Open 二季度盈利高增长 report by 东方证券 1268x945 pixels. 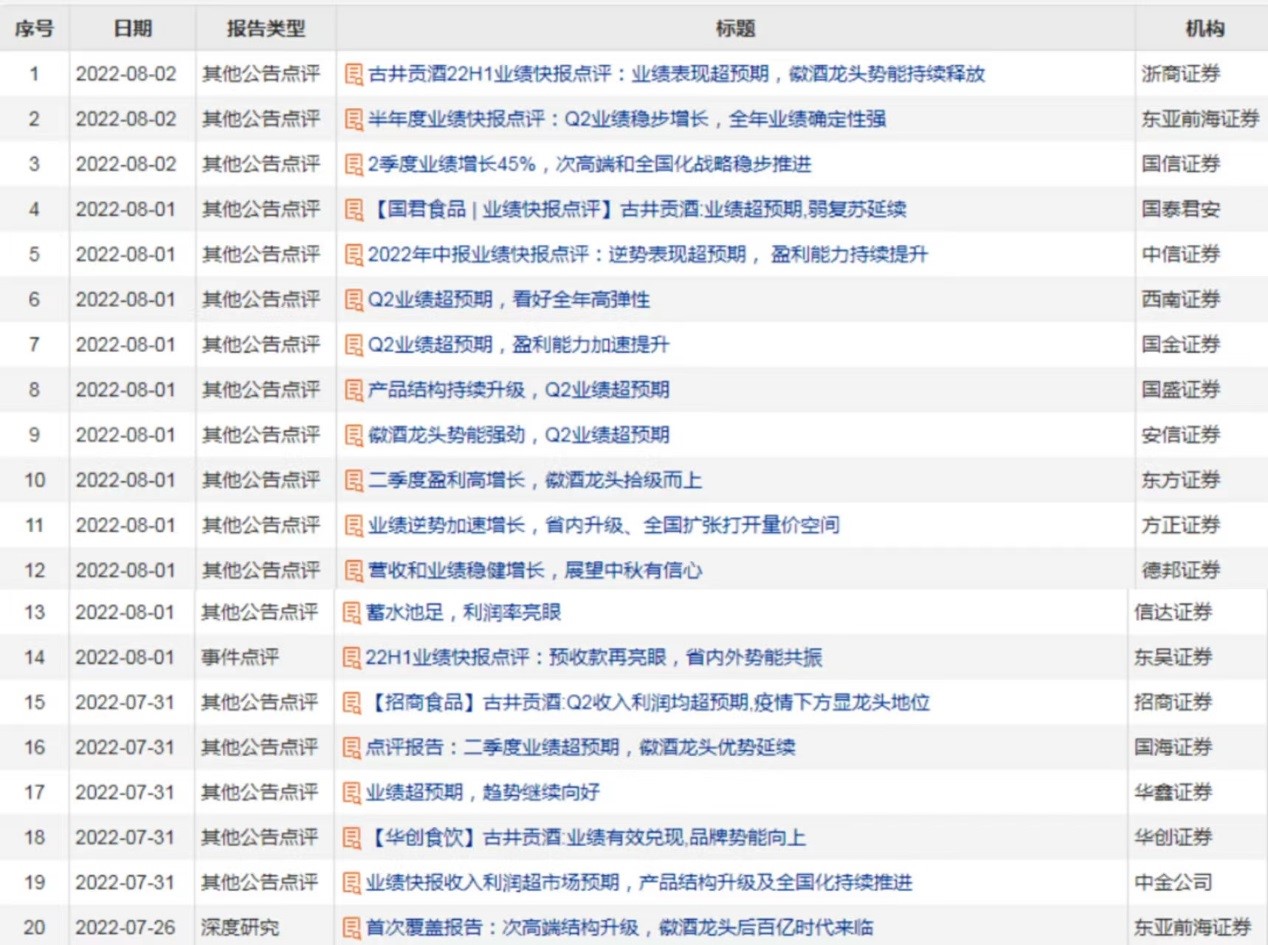[x=534, y=480]
